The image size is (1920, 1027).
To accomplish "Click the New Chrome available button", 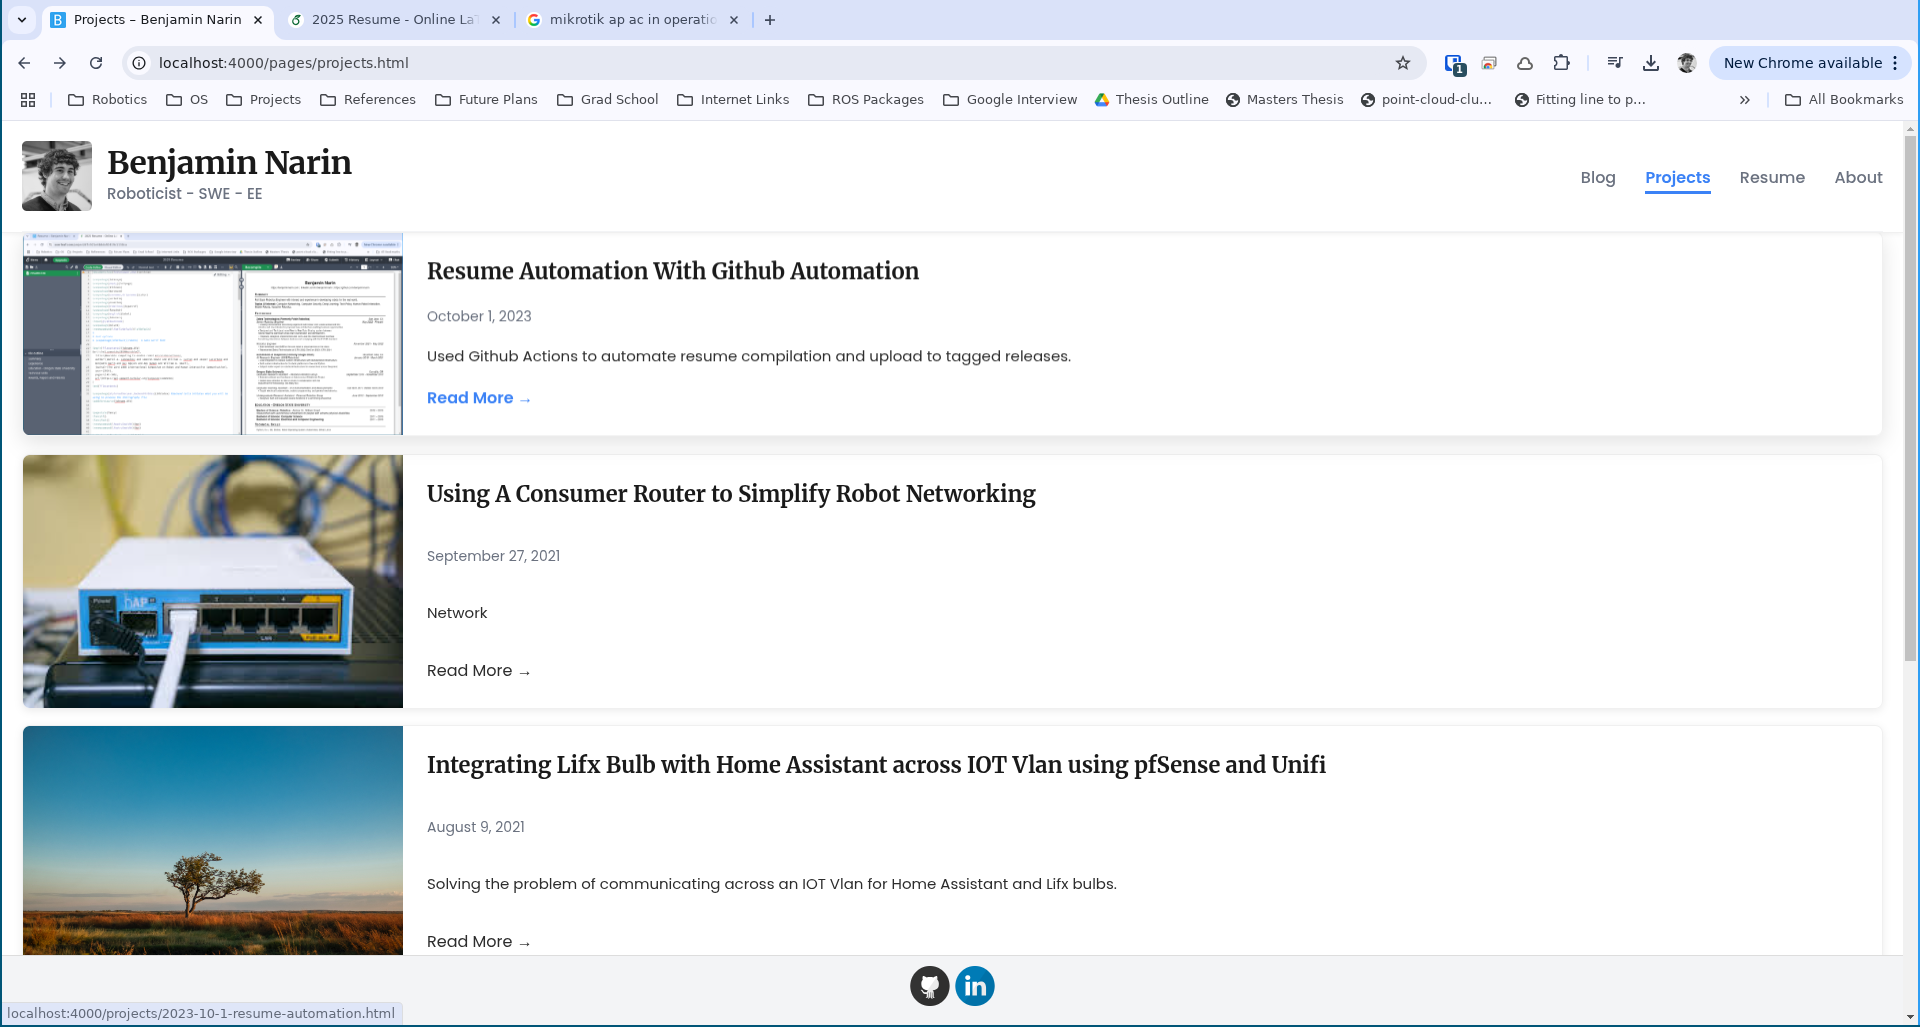I will pos(1804,62).
